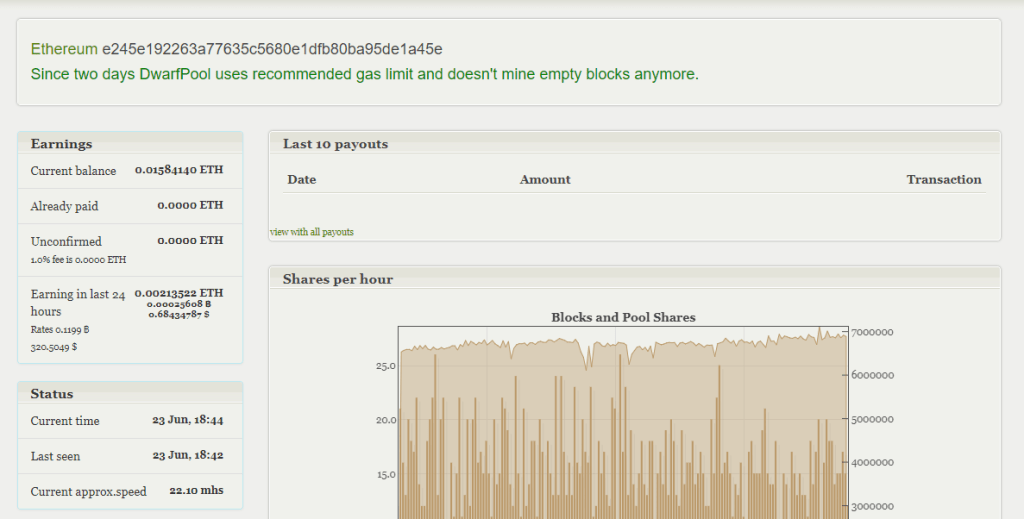The height and width of the screenshot is (519, 1024).
Task: Click the 1.0% fee note
Action: (x=78, y=260)
